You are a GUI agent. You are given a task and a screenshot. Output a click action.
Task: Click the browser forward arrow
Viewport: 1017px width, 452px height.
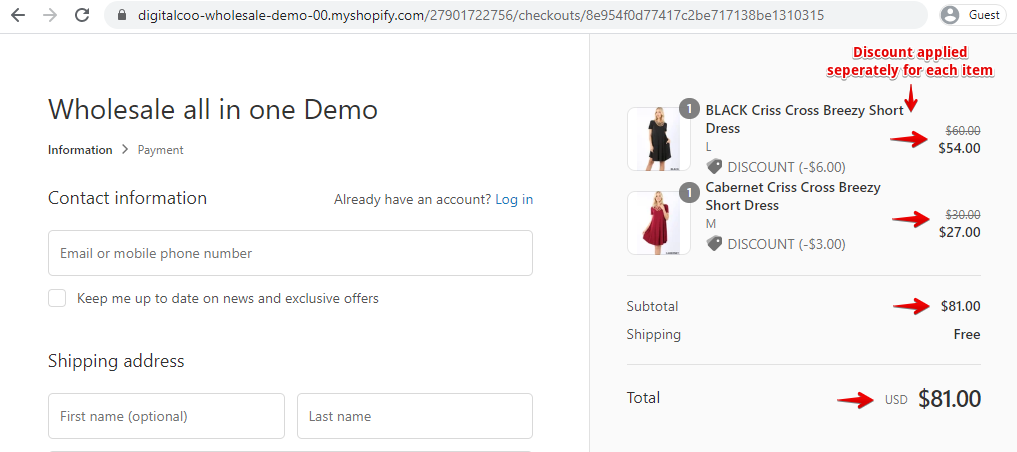point(49,15)
